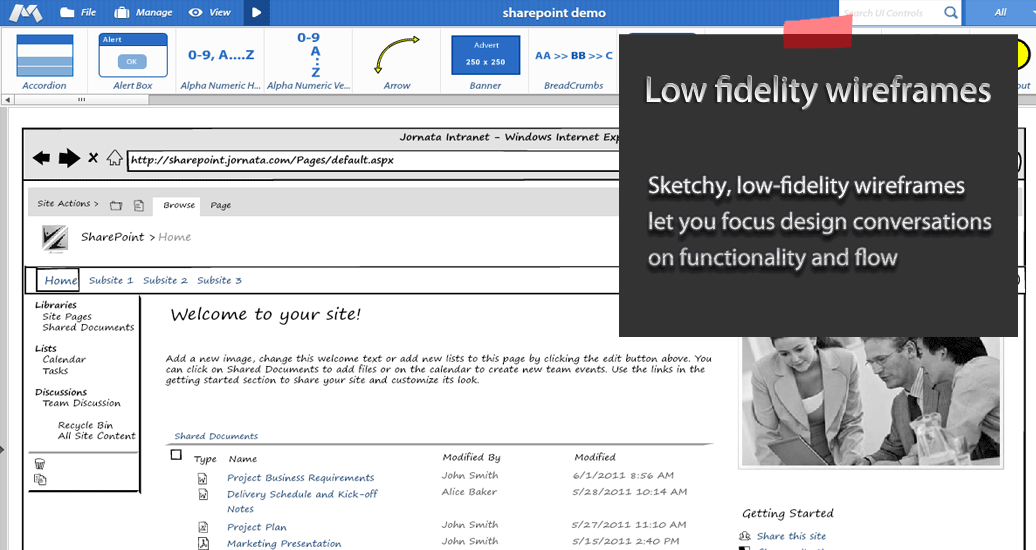Click the Play preview button

257,13
